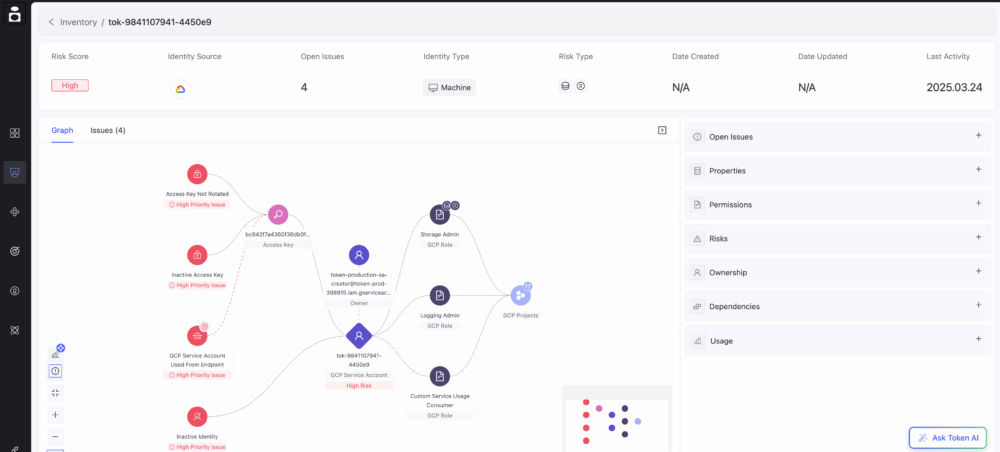1000x452 pixels.
Task: Select the Custom Service Usage Consumer node
Action: pos(440,376)
